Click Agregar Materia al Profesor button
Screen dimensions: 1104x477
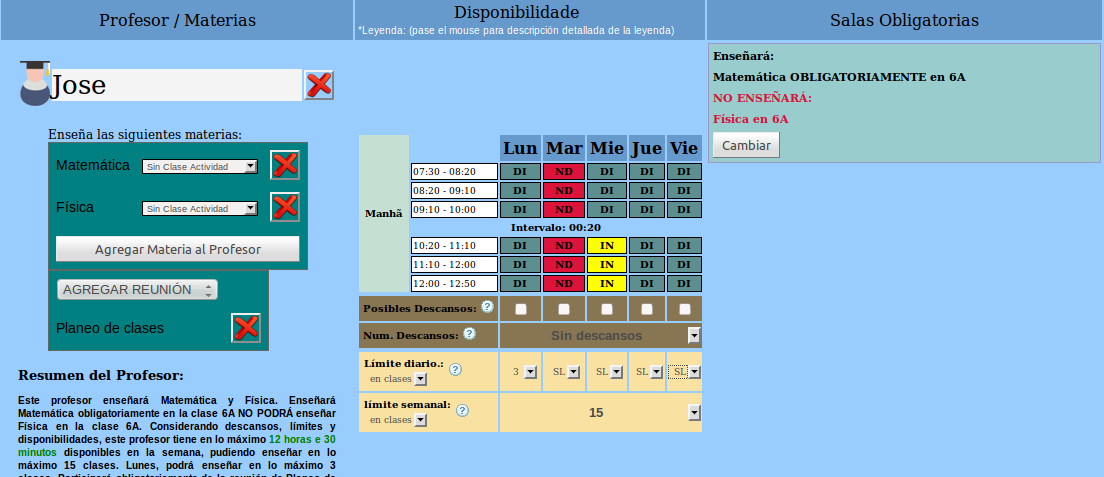coord(177,249)
